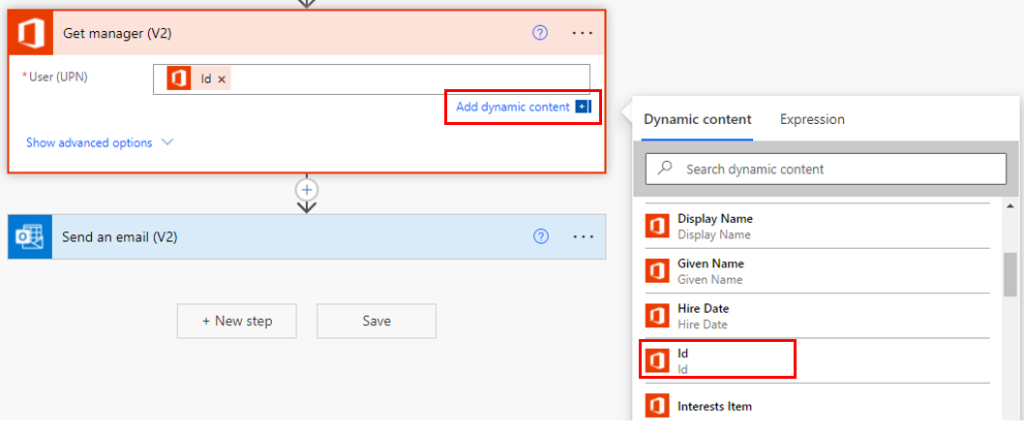
Task: Open the Get manager (V2) ellipsis menu
Action: coord(583,33)
